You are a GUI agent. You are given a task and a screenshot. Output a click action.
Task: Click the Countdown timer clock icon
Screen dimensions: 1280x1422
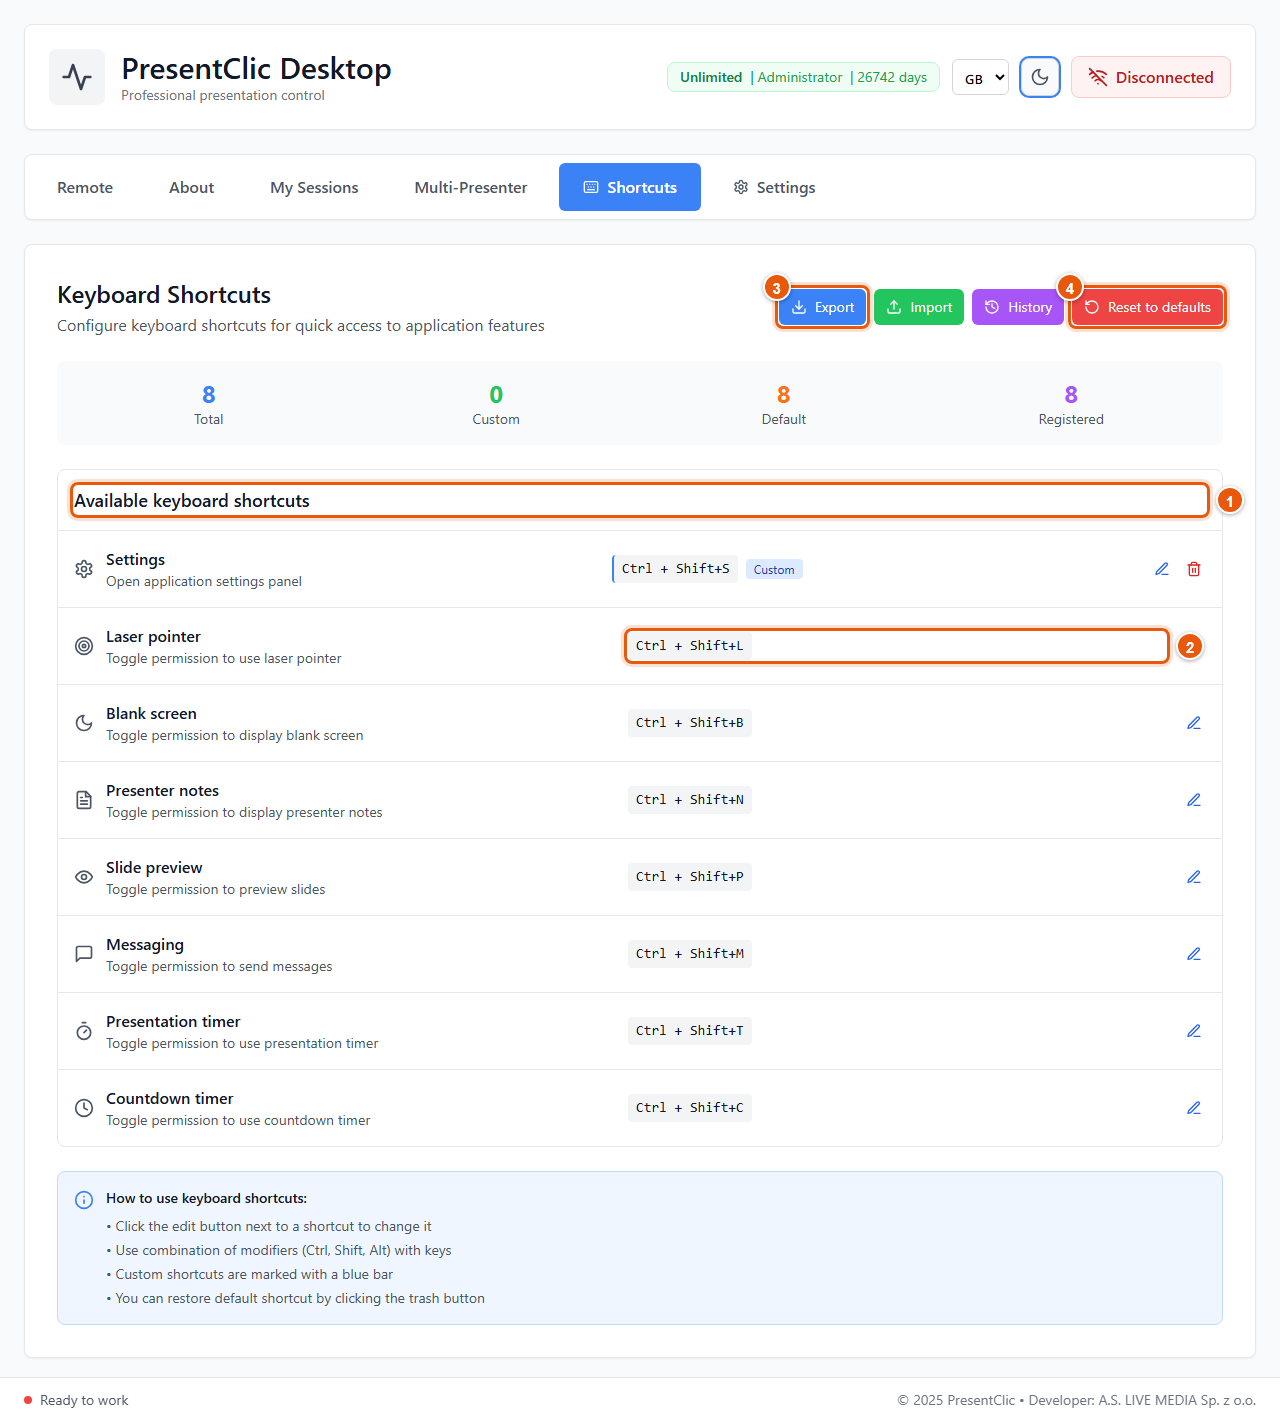coord(84,1108)
